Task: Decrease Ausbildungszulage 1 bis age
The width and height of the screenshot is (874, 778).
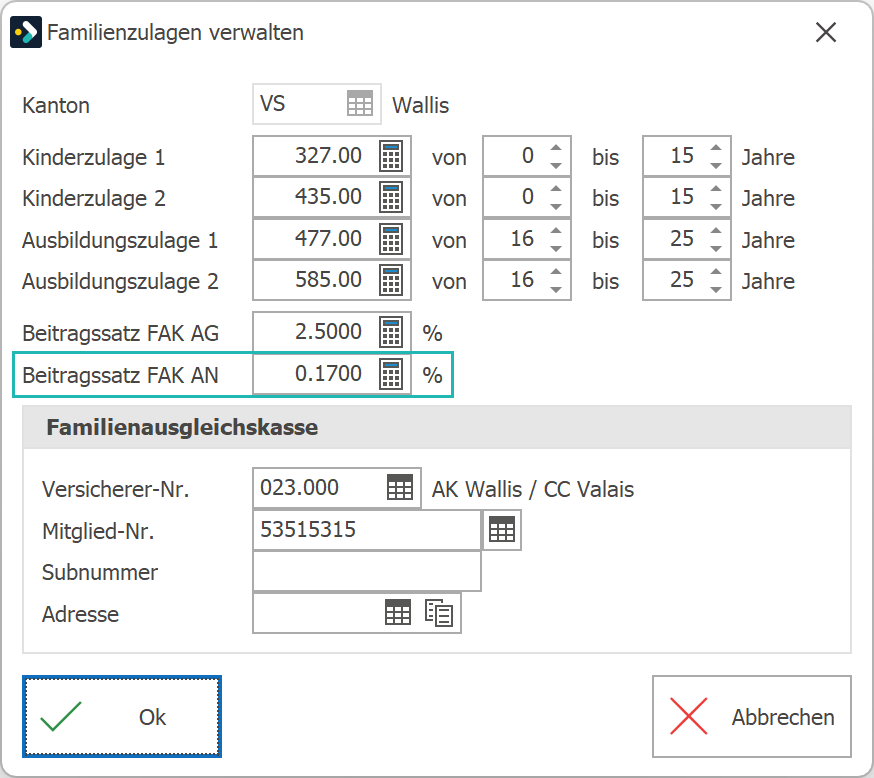Action: [x=716, y=249]
